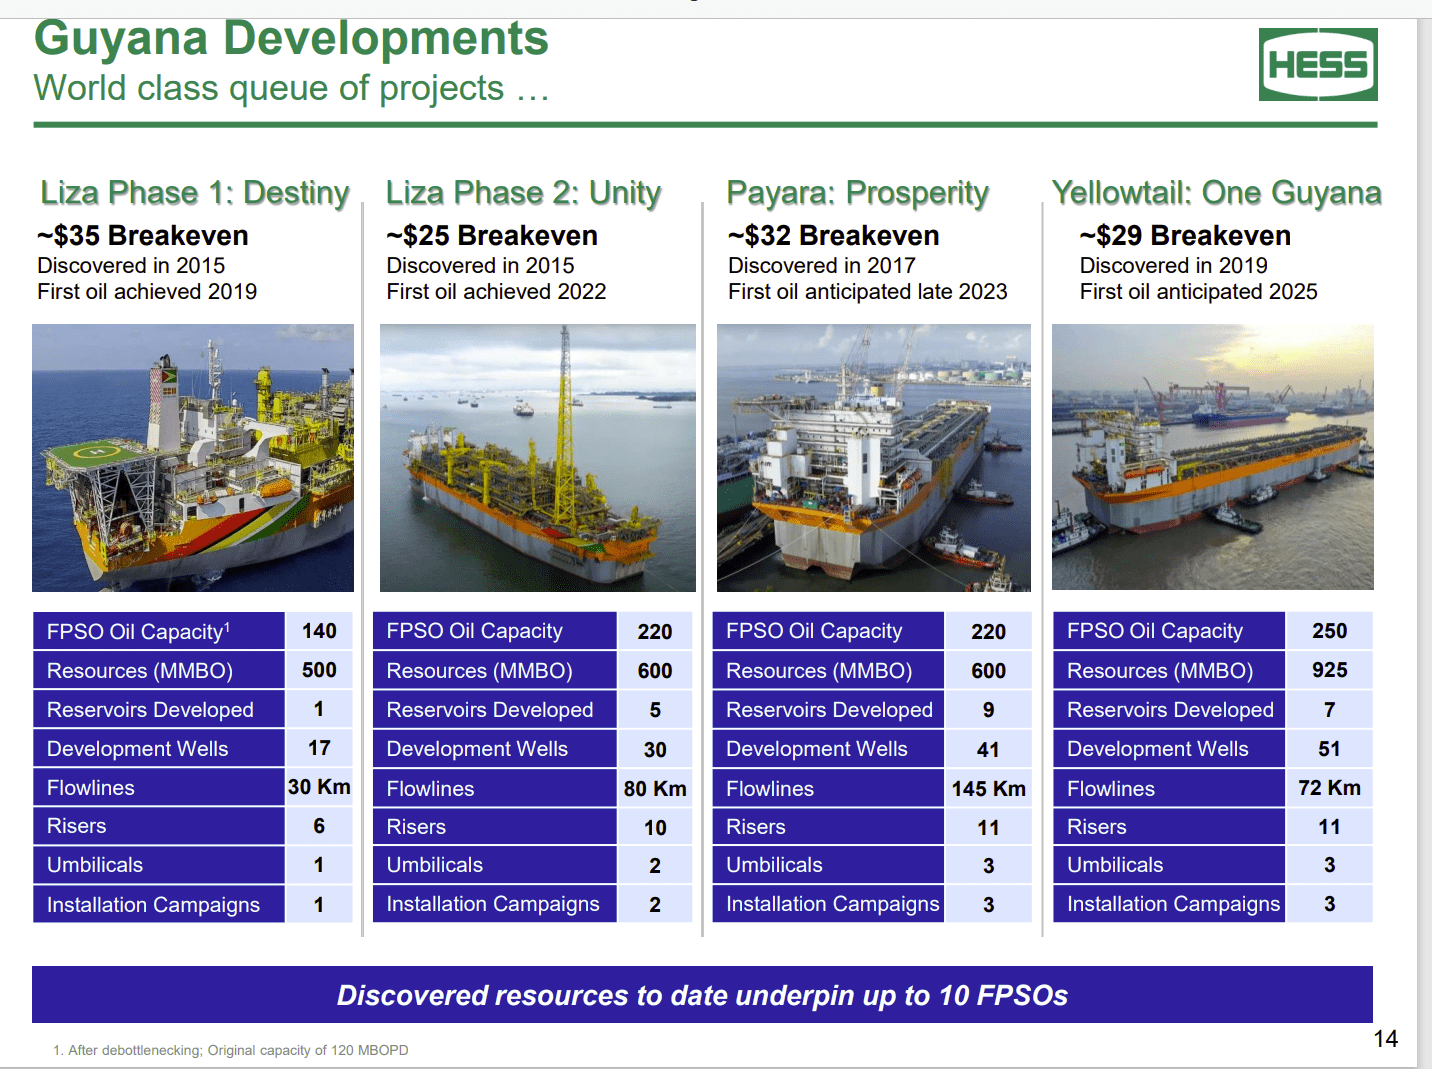Click the '72 Km' flowlines value
Image resolution: width=1432 pixels, height=1069 pixels.
tap(1330, 788)
